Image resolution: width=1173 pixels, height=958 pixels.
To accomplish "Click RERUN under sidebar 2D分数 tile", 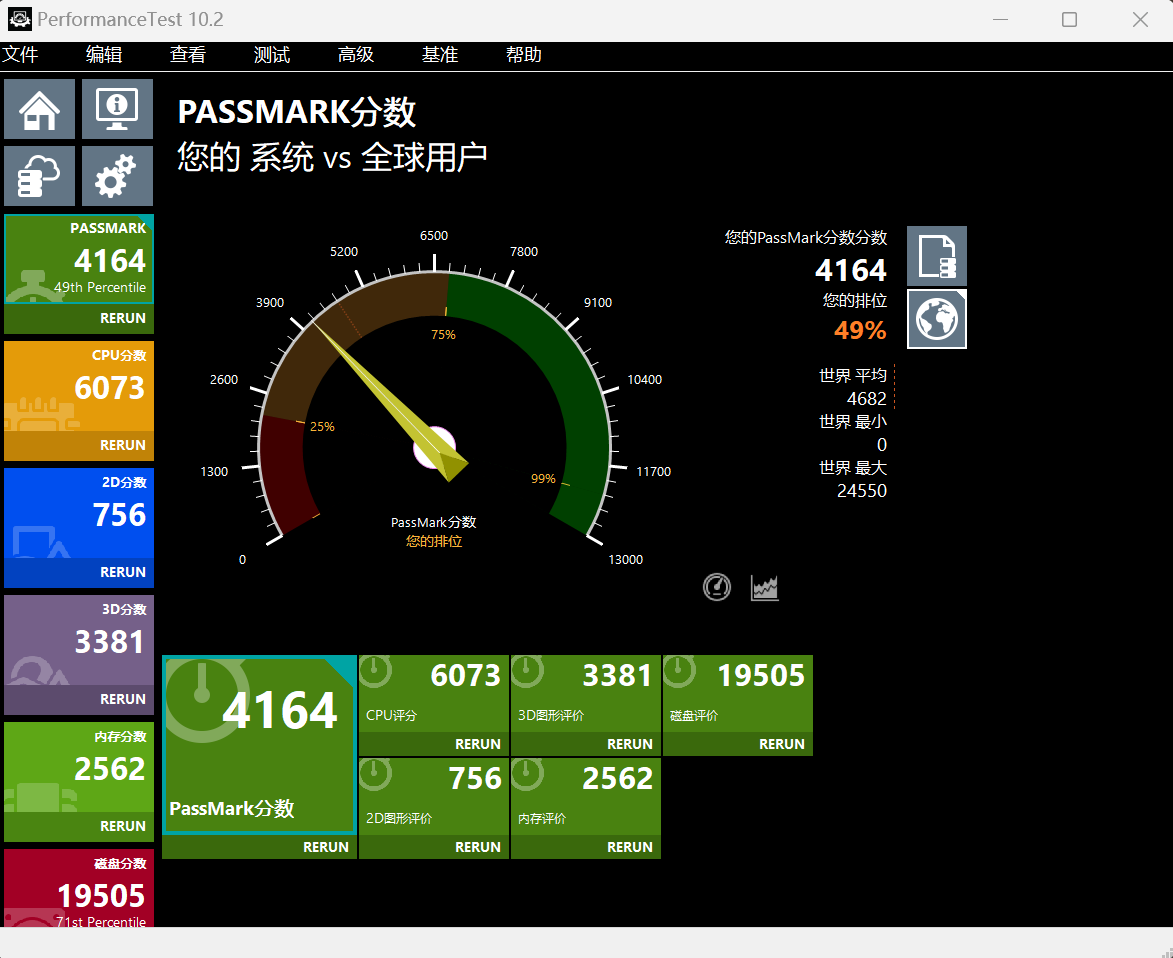I will click(122, 572).
